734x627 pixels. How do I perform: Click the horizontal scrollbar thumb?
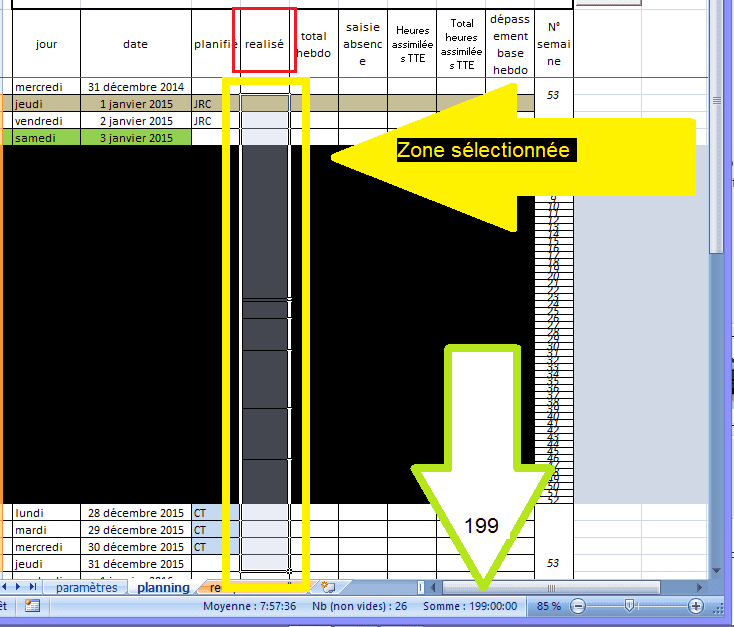551,587
